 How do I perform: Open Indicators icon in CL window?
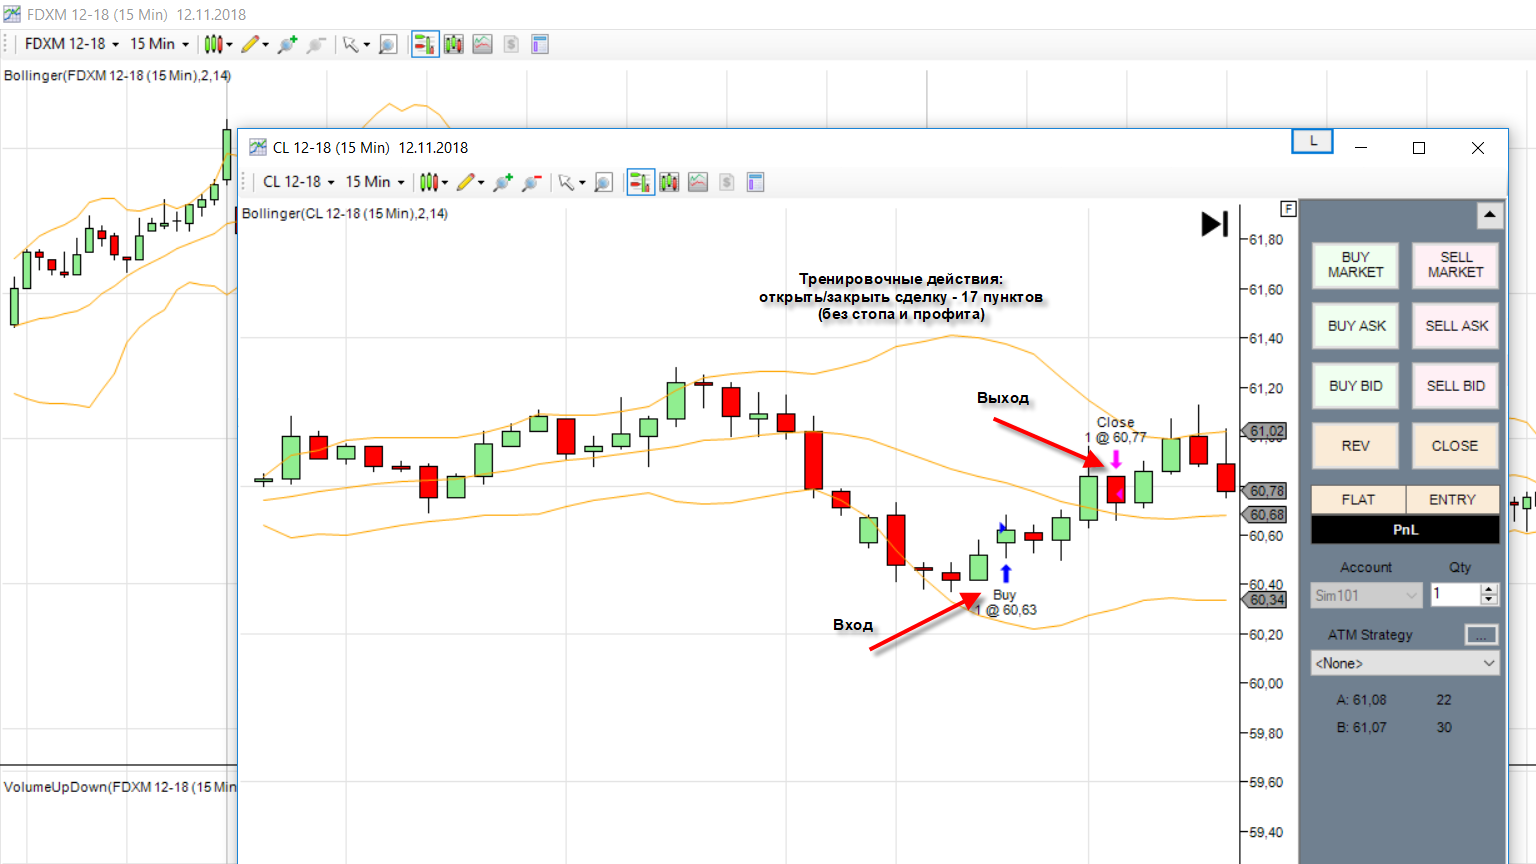click(x=698, y=182)
